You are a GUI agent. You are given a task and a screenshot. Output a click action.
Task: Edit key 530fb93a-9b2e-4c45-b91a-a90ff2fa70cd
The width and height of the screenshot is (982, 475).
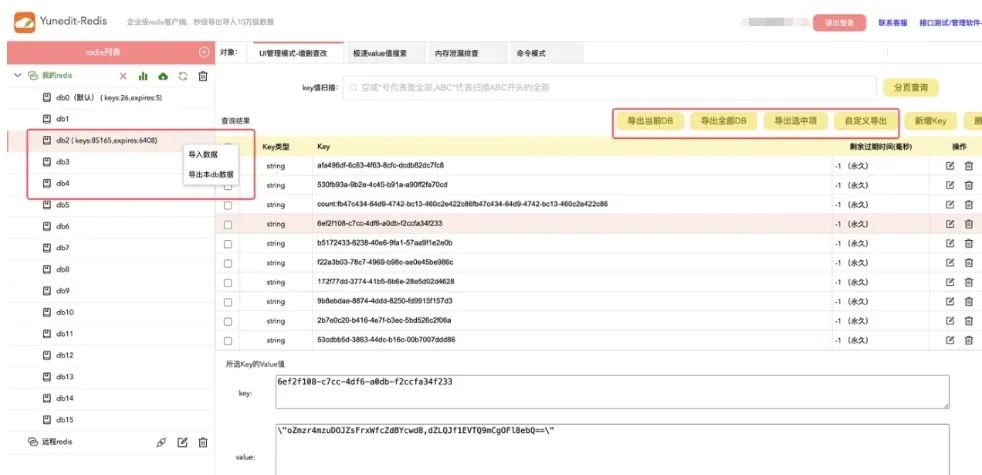pos(949,185)
